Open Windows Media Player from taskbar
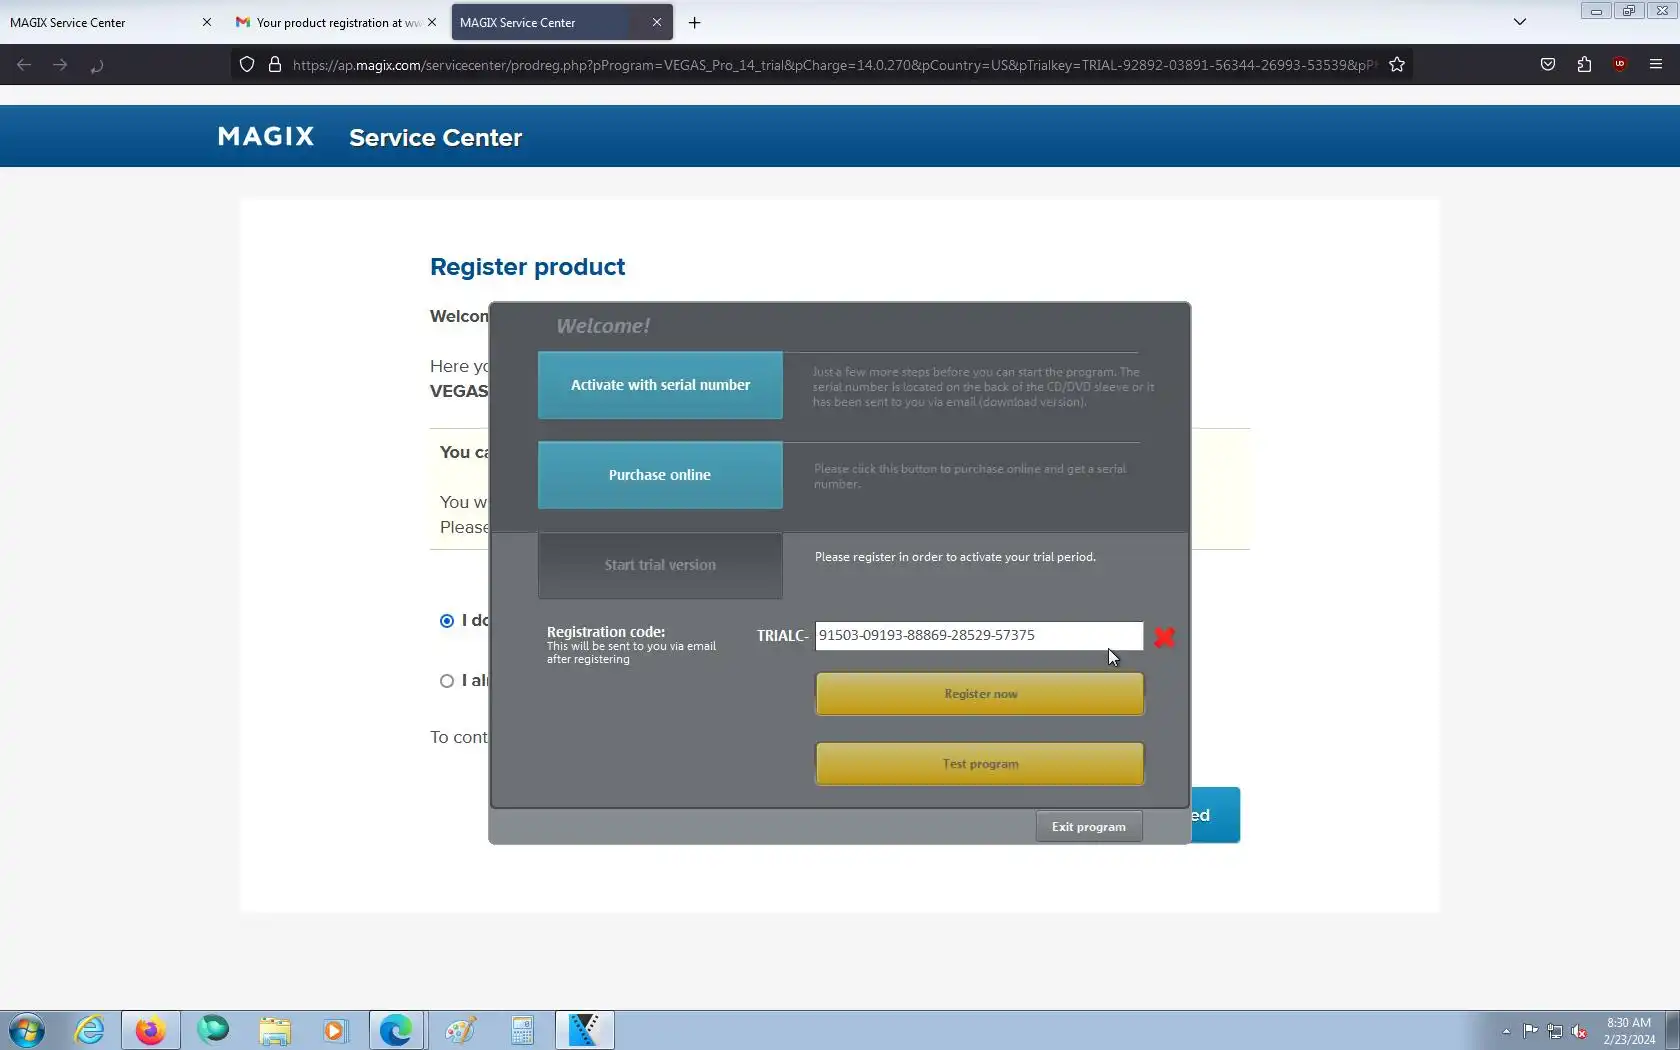The image size is (1680, 1050). 335,1030
